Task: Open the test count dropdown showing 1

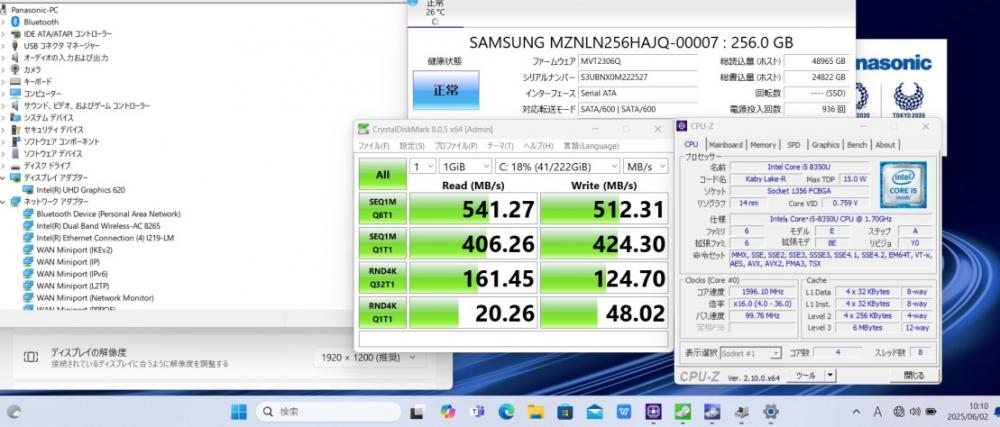Action: [422, 166]
